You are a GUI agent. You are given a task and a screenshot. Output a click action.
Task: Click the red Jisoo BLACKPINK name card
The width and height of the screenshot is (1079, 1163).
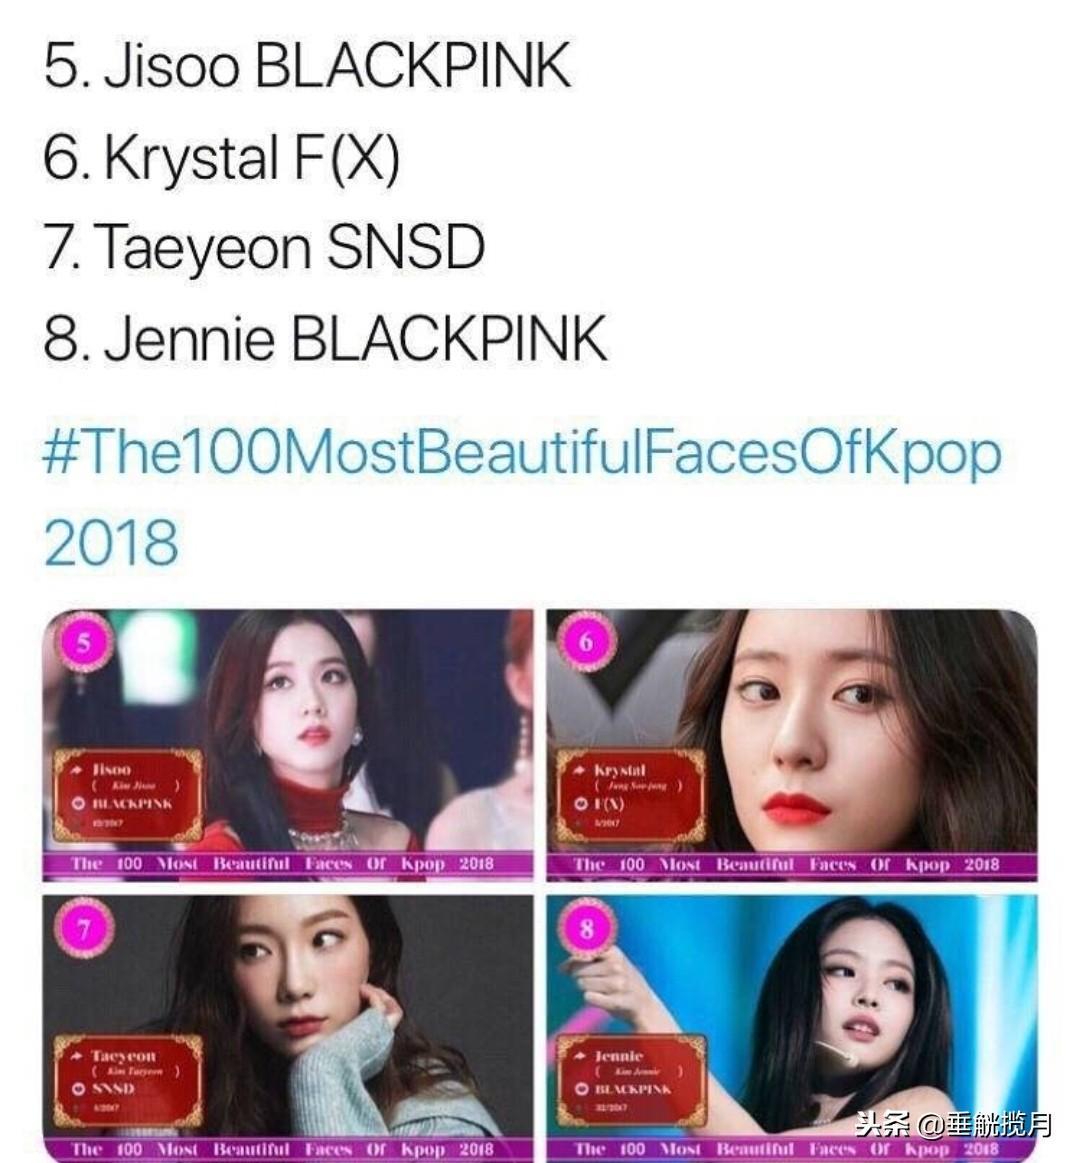[x=127, y=795]
